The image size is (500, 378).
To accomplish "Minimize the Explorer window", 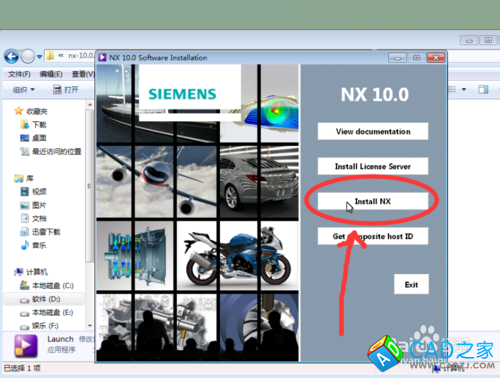I will [469, 40].
